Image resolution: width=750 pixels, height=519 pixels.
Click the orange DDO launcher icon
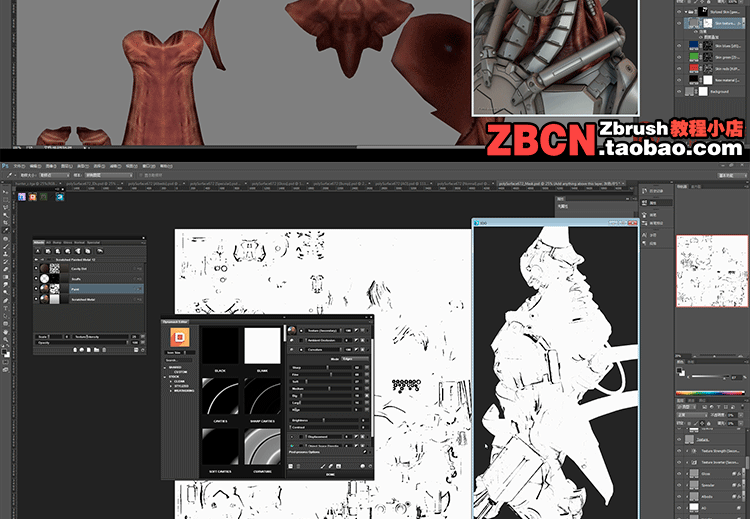click(33, 197)
